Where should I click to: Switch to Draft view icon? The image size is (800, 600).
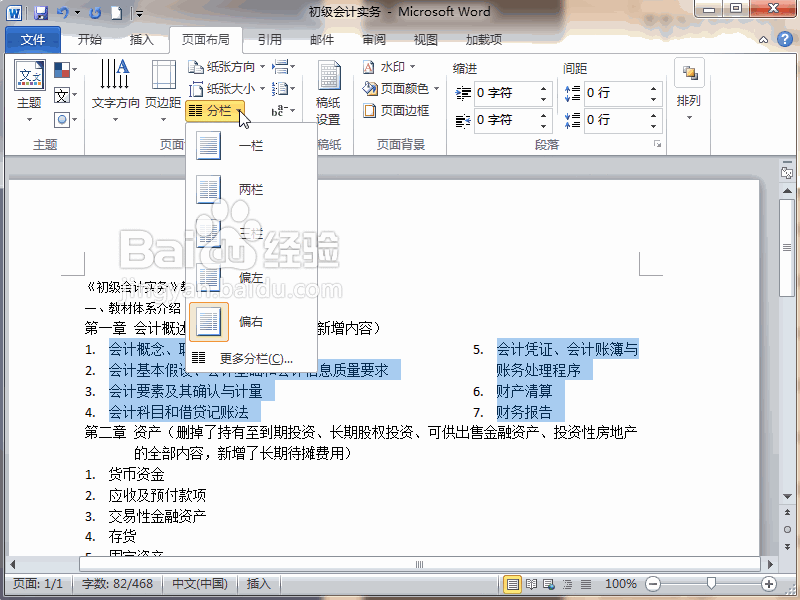coord(586,584)
